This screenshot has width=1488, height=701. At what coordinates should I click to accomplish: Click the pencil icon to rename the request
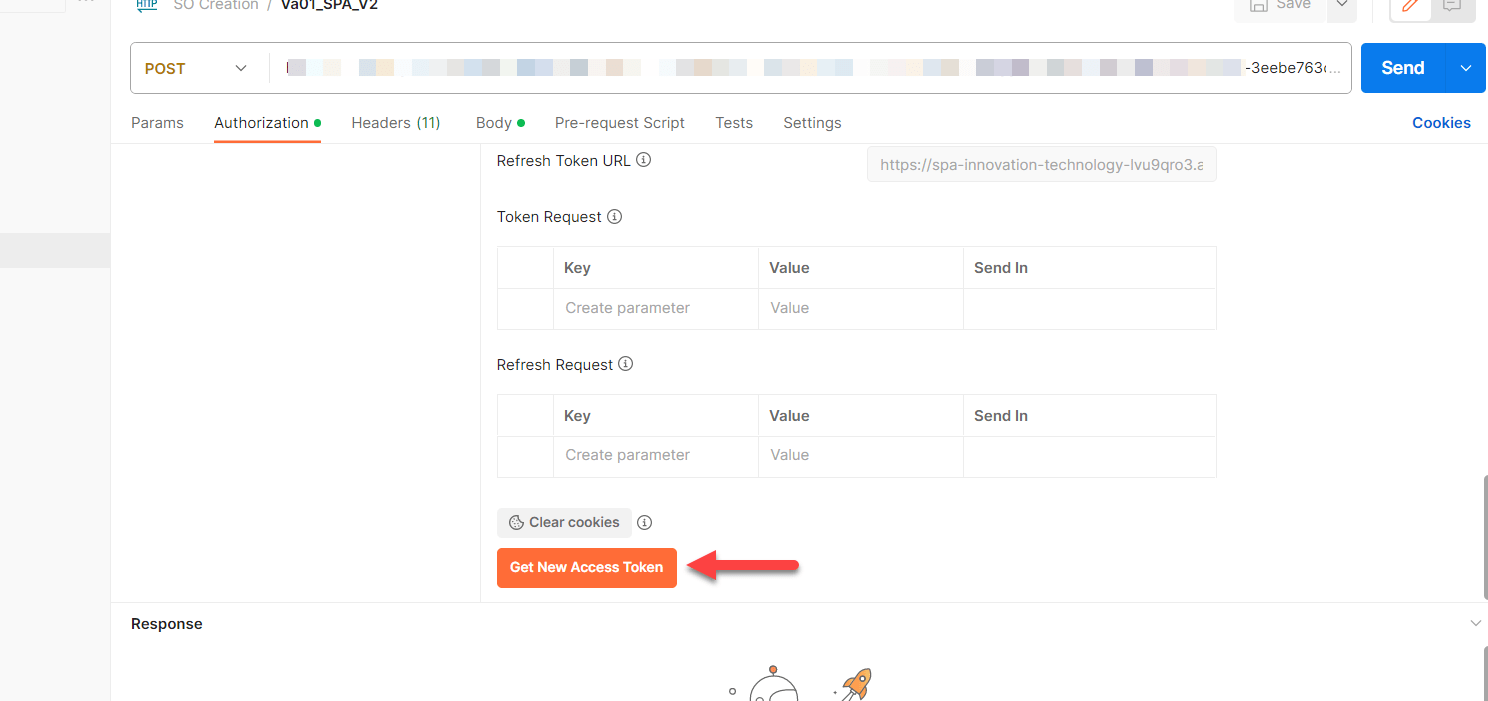(x=1409, y=6)
